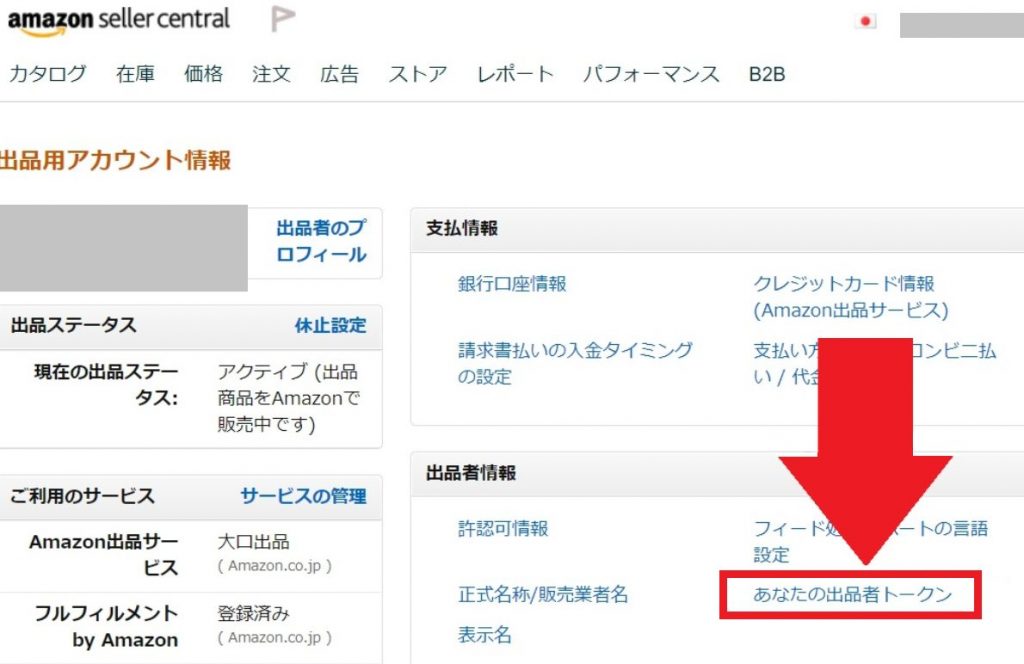
Task: Open the ストア menu
Action: point(417,74)
